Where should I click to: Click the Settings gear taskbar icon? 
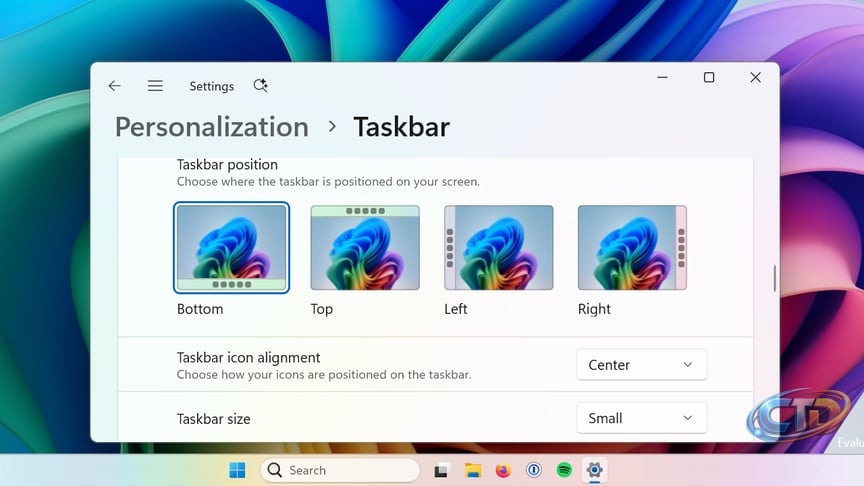coord(594,470)
